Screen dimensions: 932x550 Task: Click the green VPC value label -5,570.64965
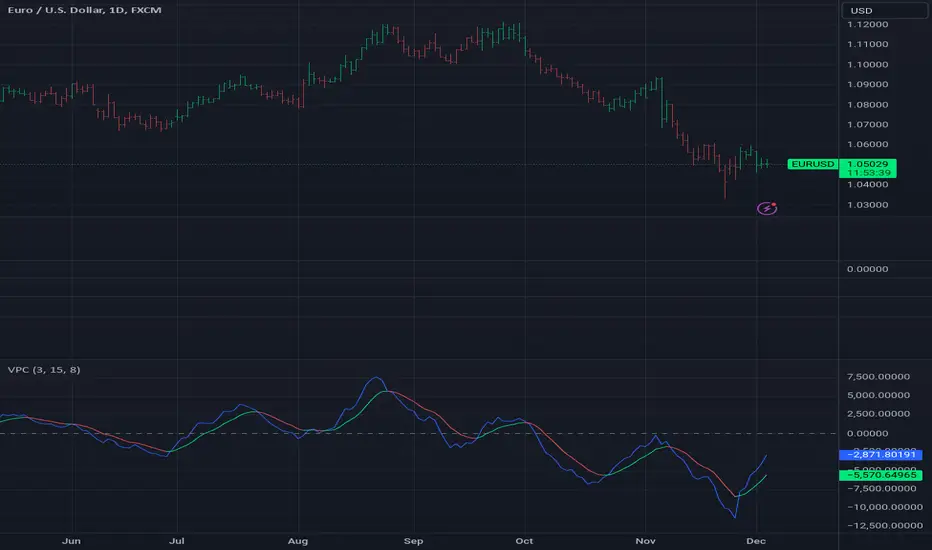pyautogui.click(x=873, y=475)
